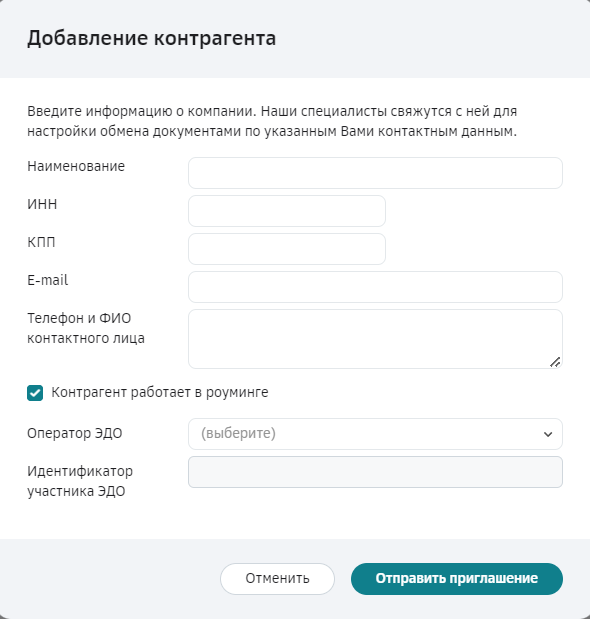Click the Наименование label
The width and height of the screenshot is (590, 619).
click(x=76, y=166)
